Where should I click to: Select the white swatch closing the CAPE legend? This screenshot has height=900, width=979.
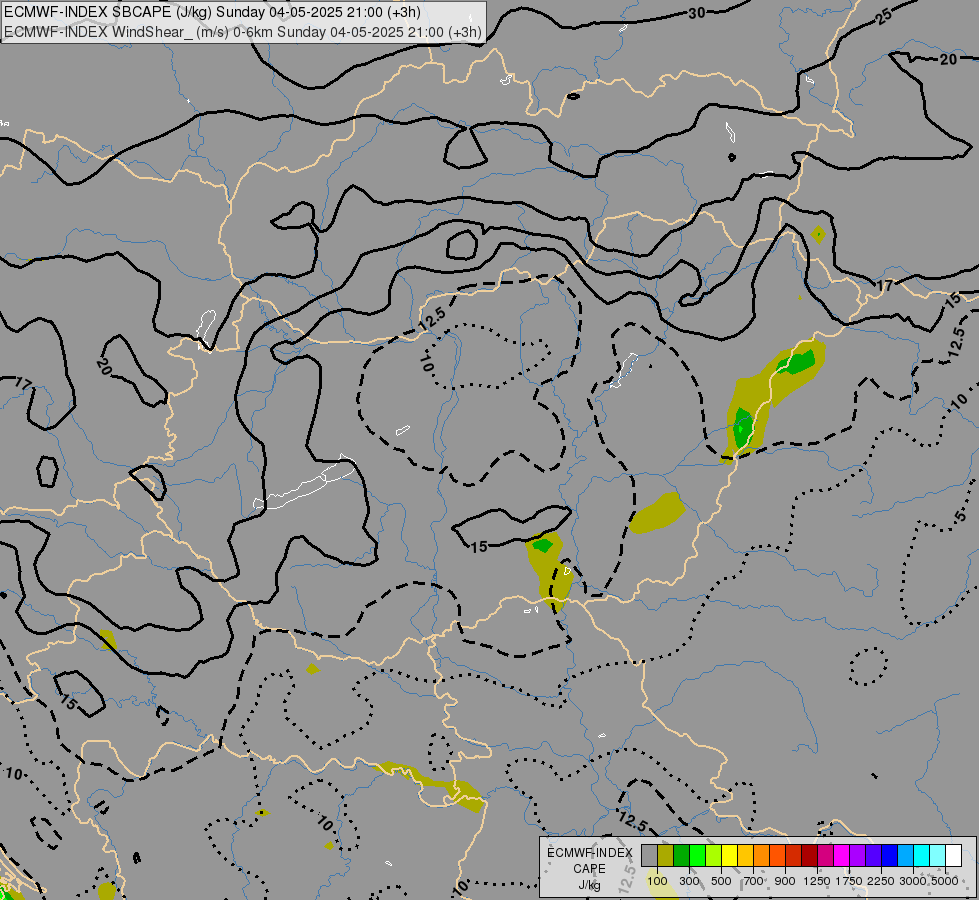click(953, 855)
